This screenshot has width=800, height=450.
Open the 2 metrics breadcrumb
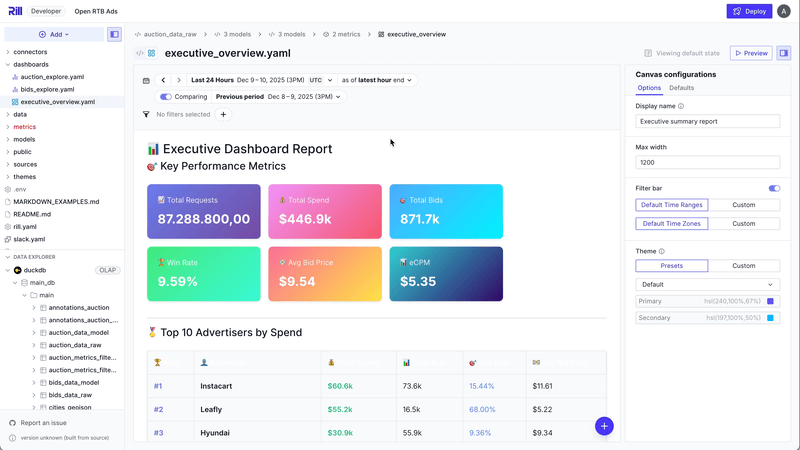pyautogui.click(x=343, y=34)
